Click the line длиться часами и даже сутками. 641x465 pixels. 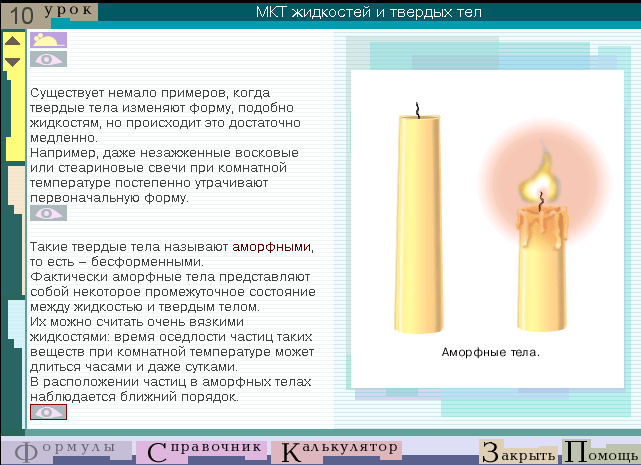coord(134,367)
